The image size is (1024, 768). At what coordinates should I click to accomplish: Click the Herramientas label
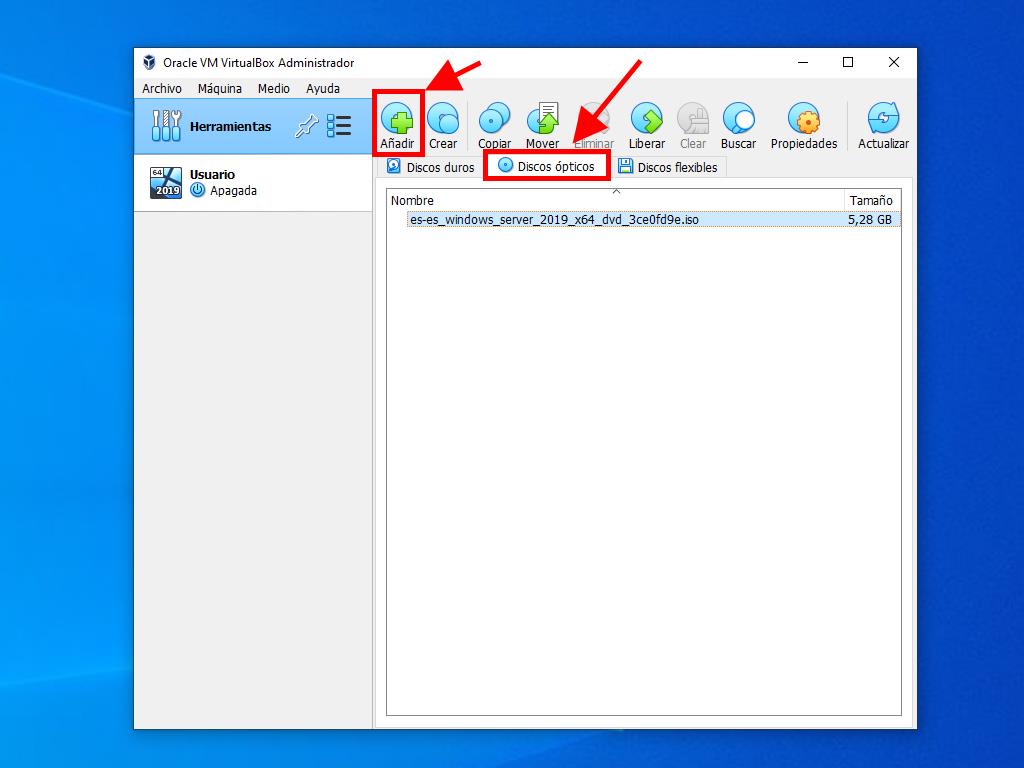coord(231,126)
